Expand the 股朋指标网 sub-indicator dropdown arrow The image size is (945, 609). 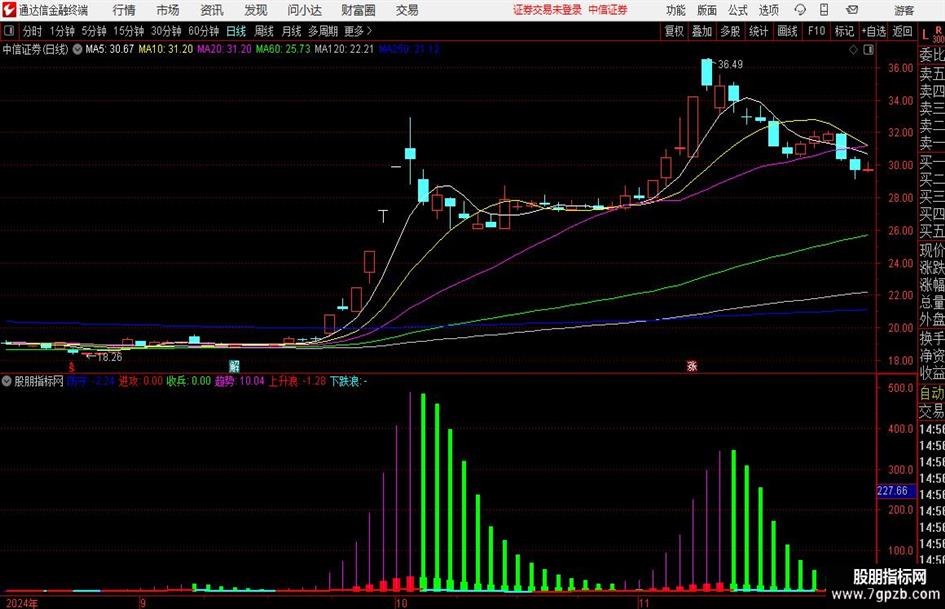point(7,381)
